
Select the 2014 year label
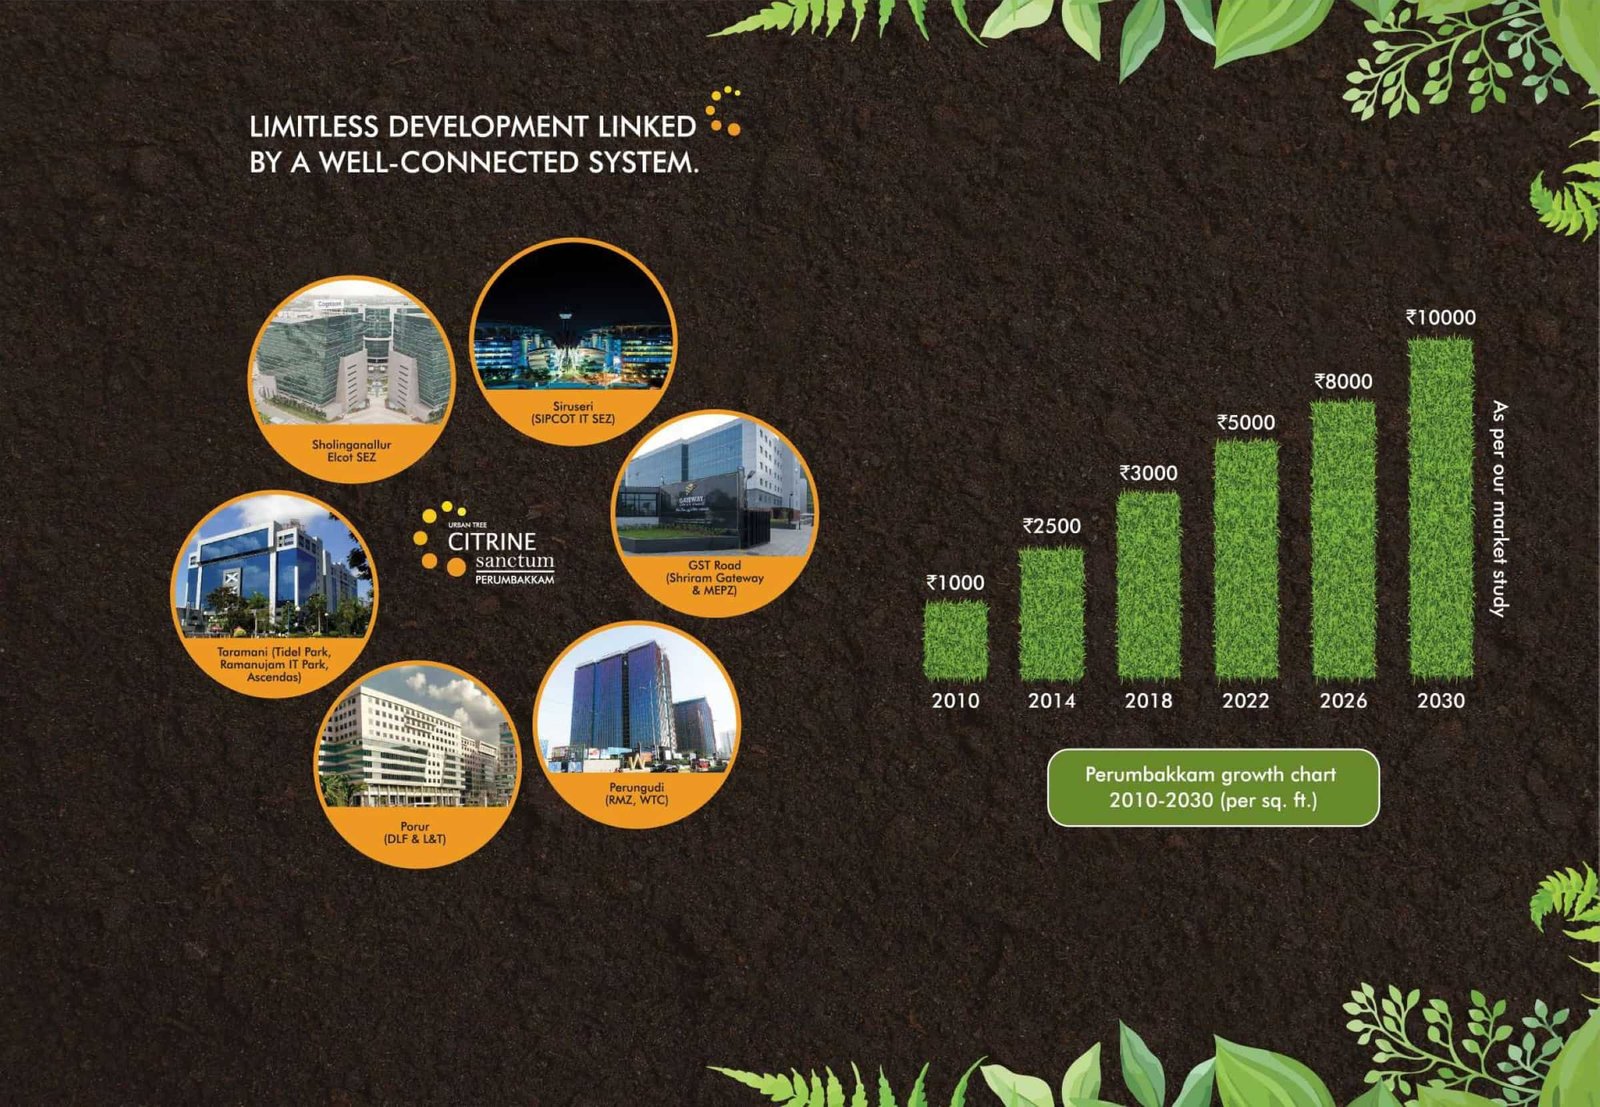point(1051,700)
